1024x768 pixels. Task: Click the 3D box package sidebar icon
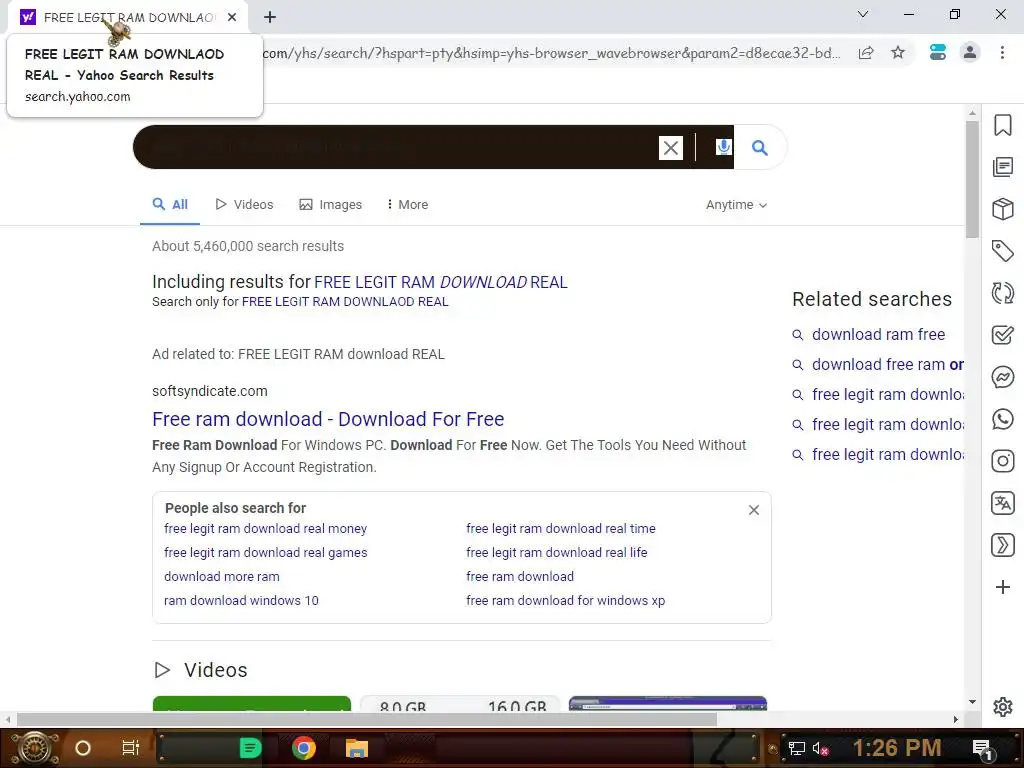click(1002, 209)
